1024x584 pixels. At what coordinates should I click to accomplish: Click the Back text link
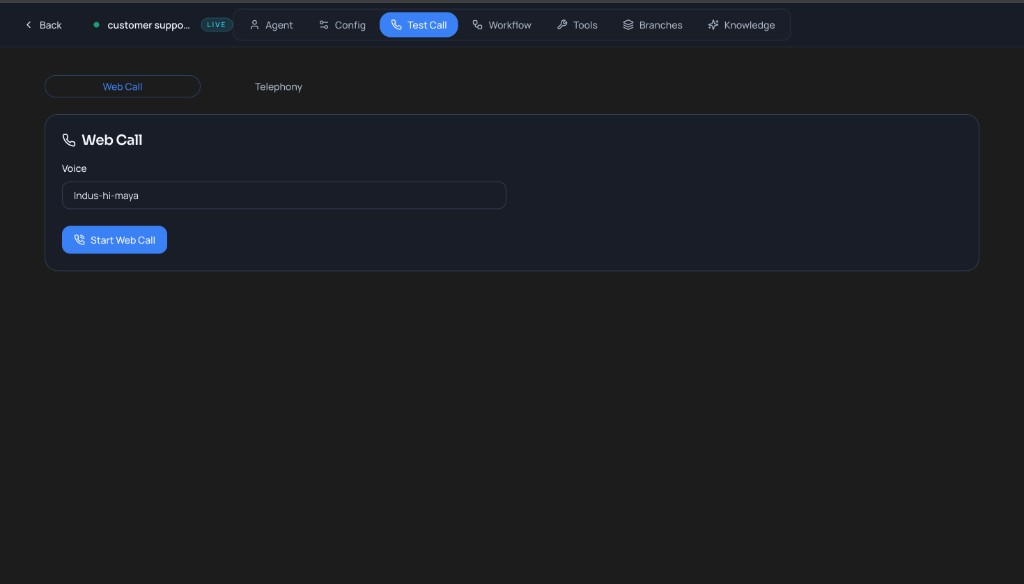point(50,25)
